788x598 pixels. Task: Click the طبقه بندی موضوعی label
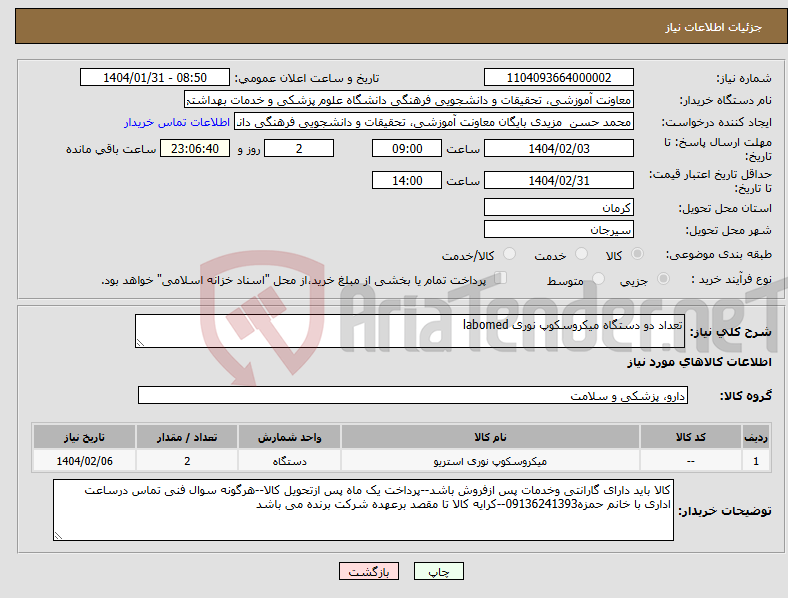(x=719, y=255)
